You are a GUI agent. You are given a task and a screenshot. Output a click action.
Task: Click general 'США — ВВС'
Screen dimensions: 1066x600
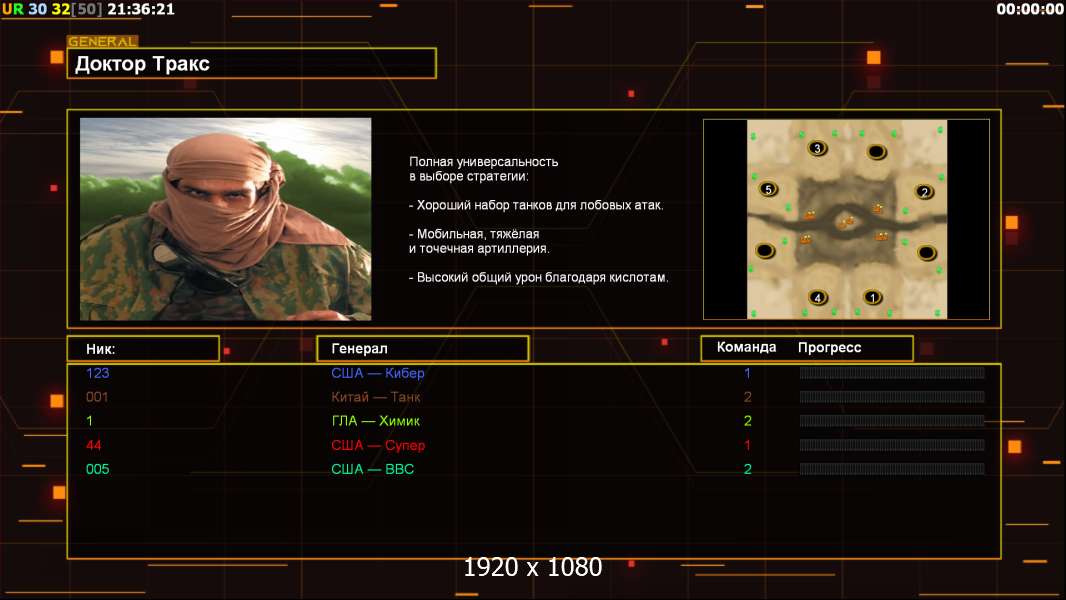pyautogui.click(x=373, y=469)
